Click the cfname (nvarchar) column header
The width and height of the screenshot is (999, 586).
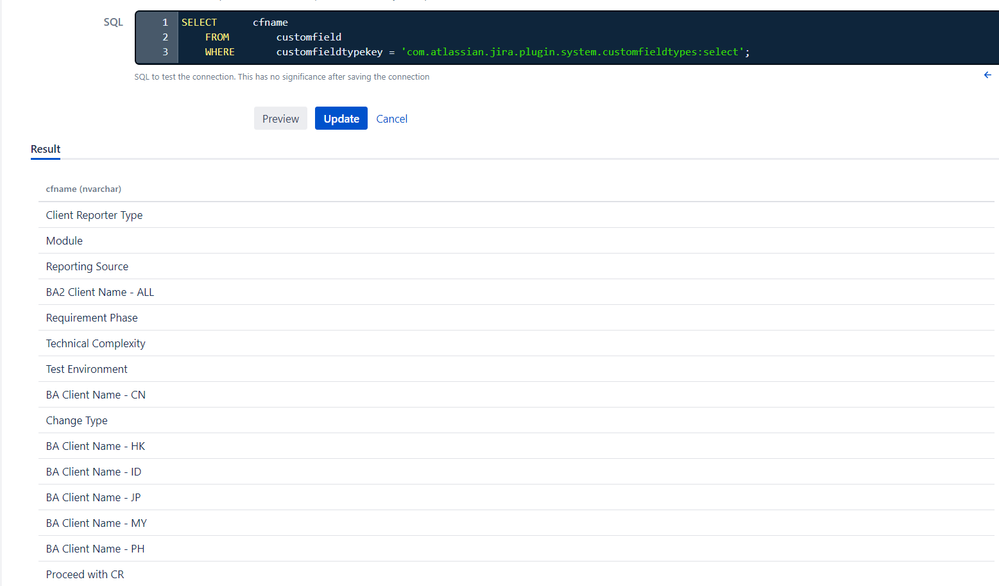tap(82, 188)
